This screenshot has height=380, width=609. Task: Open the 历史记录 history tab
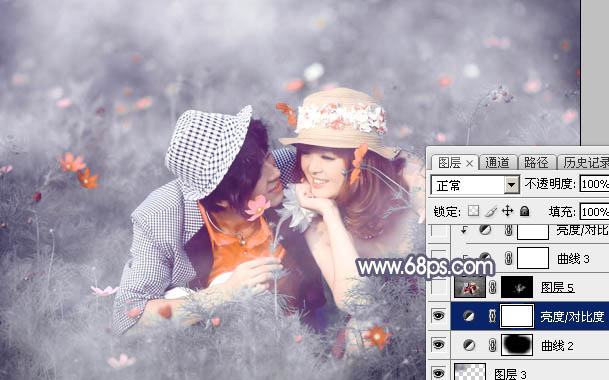coord(586,162)
